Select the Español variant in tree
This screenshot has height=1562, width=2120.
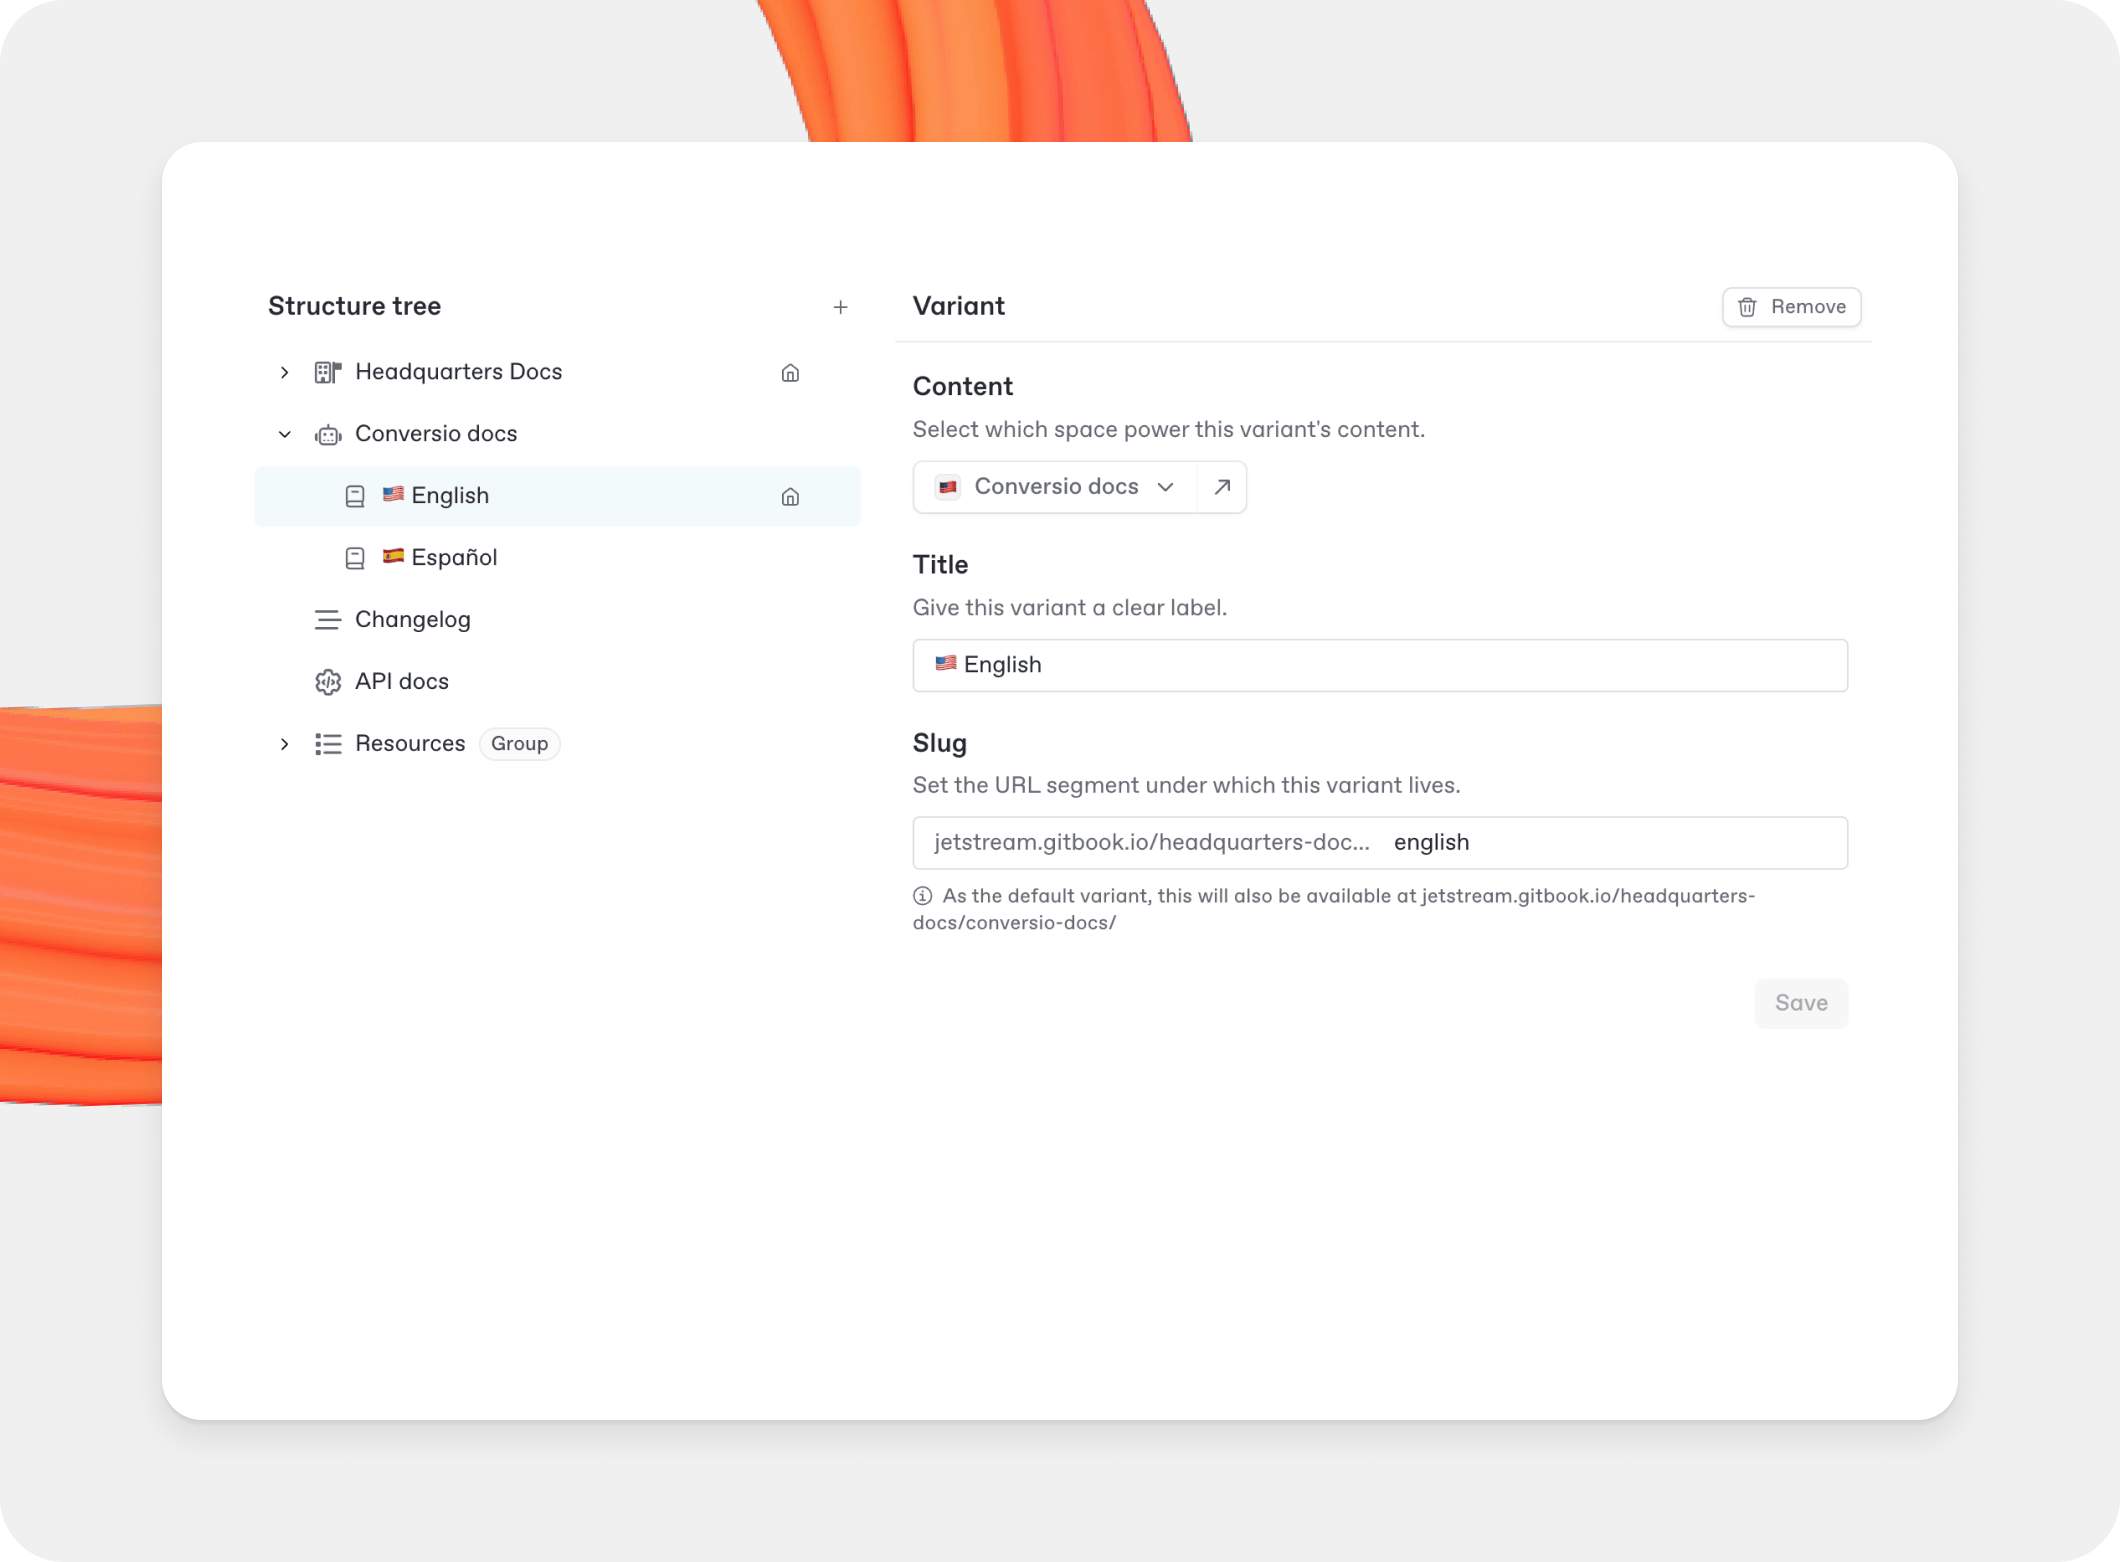pyautogui.click(x=453, y=558)
